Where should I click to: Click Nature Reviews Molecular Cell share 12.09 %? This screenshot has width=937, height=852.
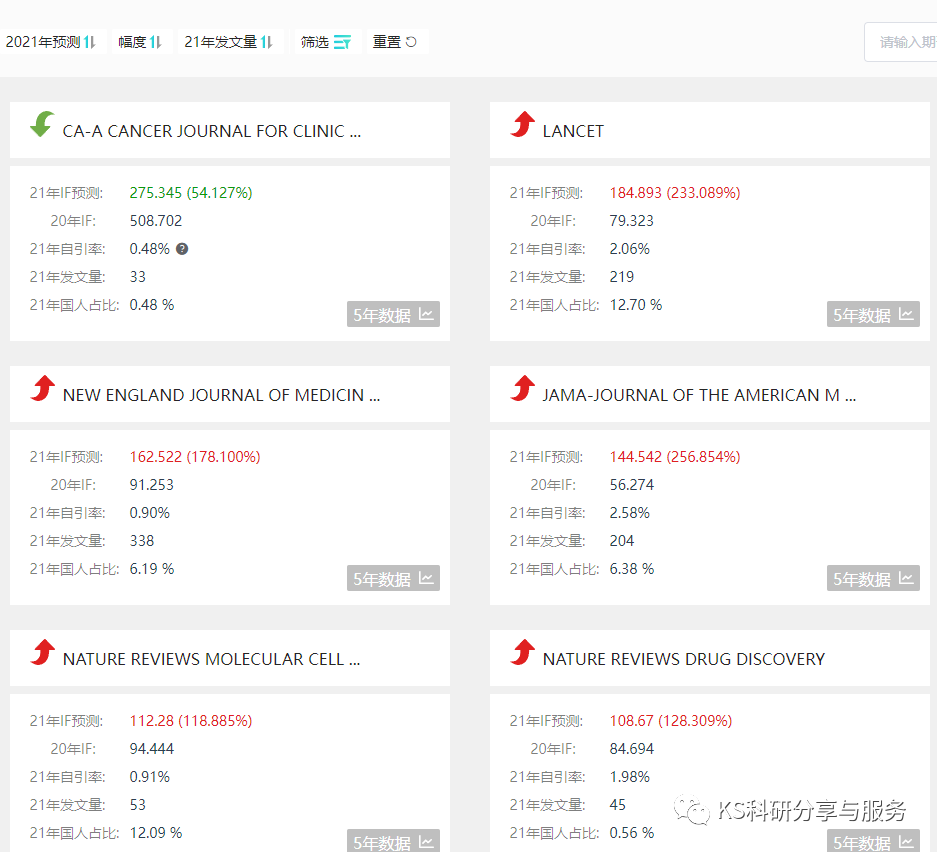point(155,833)
